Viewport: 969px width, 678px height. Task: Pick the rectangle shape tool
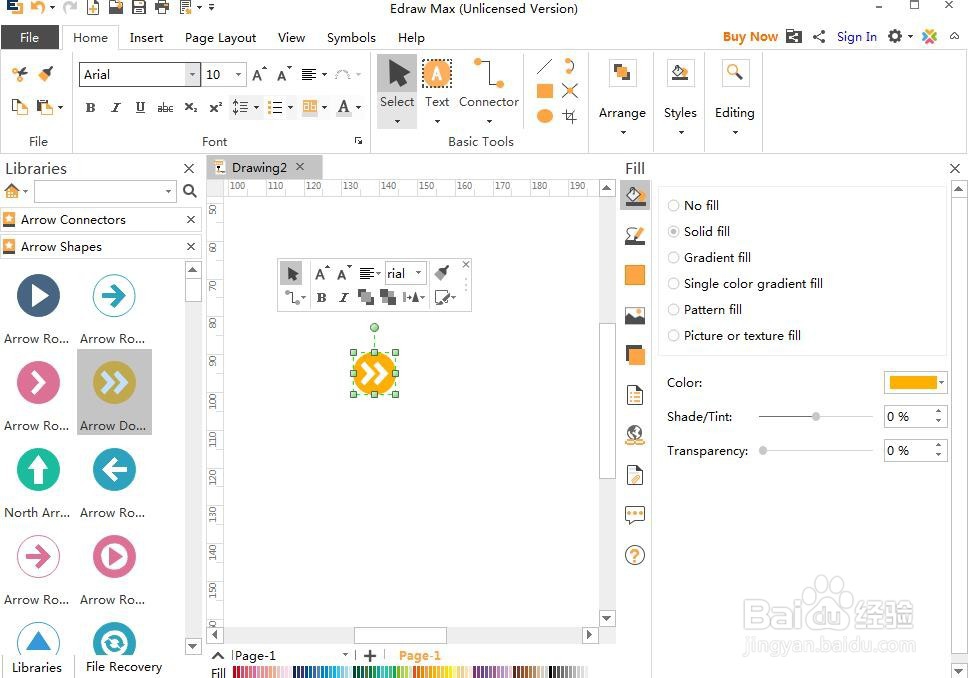[544, 91]
